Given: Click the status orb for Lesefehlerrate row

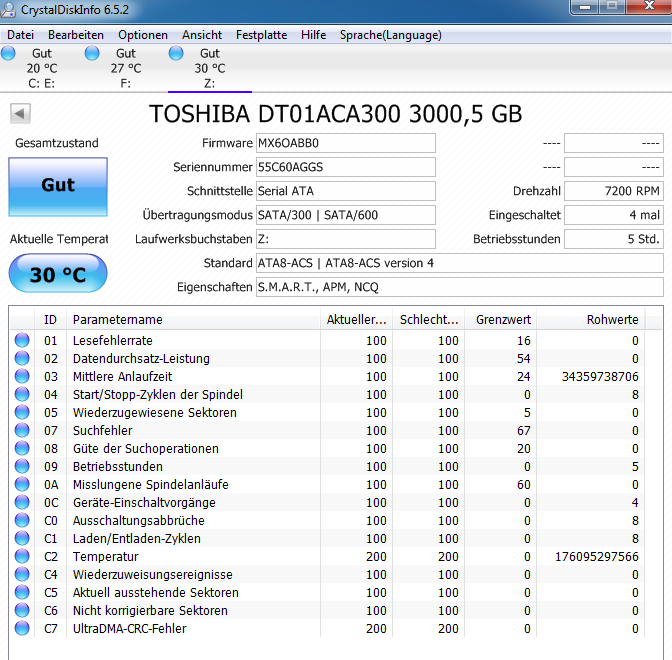Looking at the screenshot, I should tap(22, 340).
